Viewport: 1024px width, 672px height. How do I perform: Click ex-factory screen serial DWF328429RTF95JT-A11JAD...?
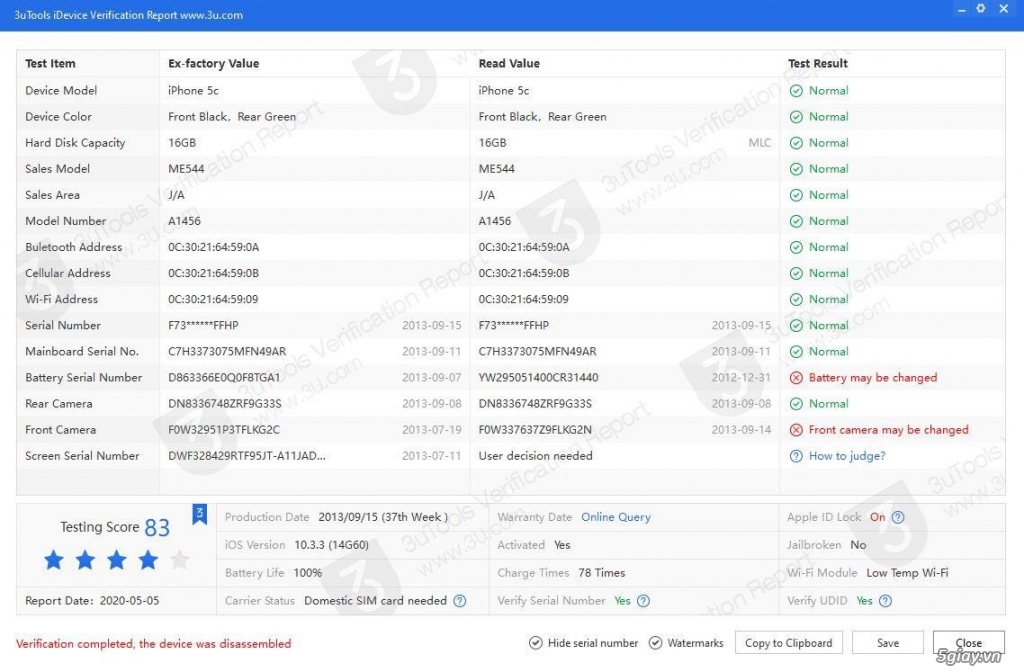point(247,456)
